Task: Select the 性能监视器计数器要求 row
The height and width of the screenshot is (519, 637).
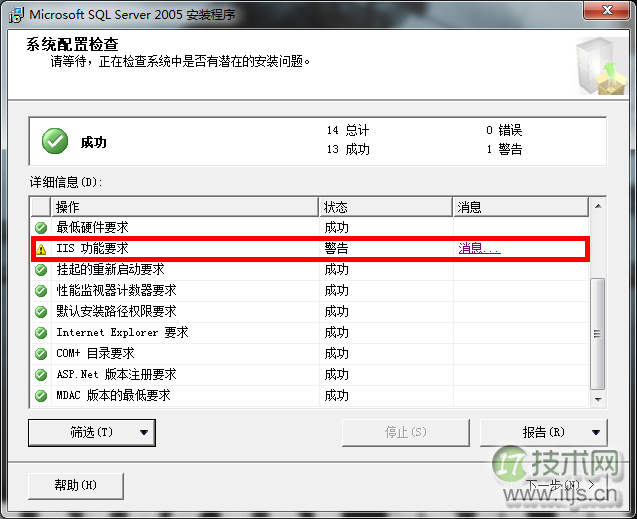Action: [x=310, y=291]
